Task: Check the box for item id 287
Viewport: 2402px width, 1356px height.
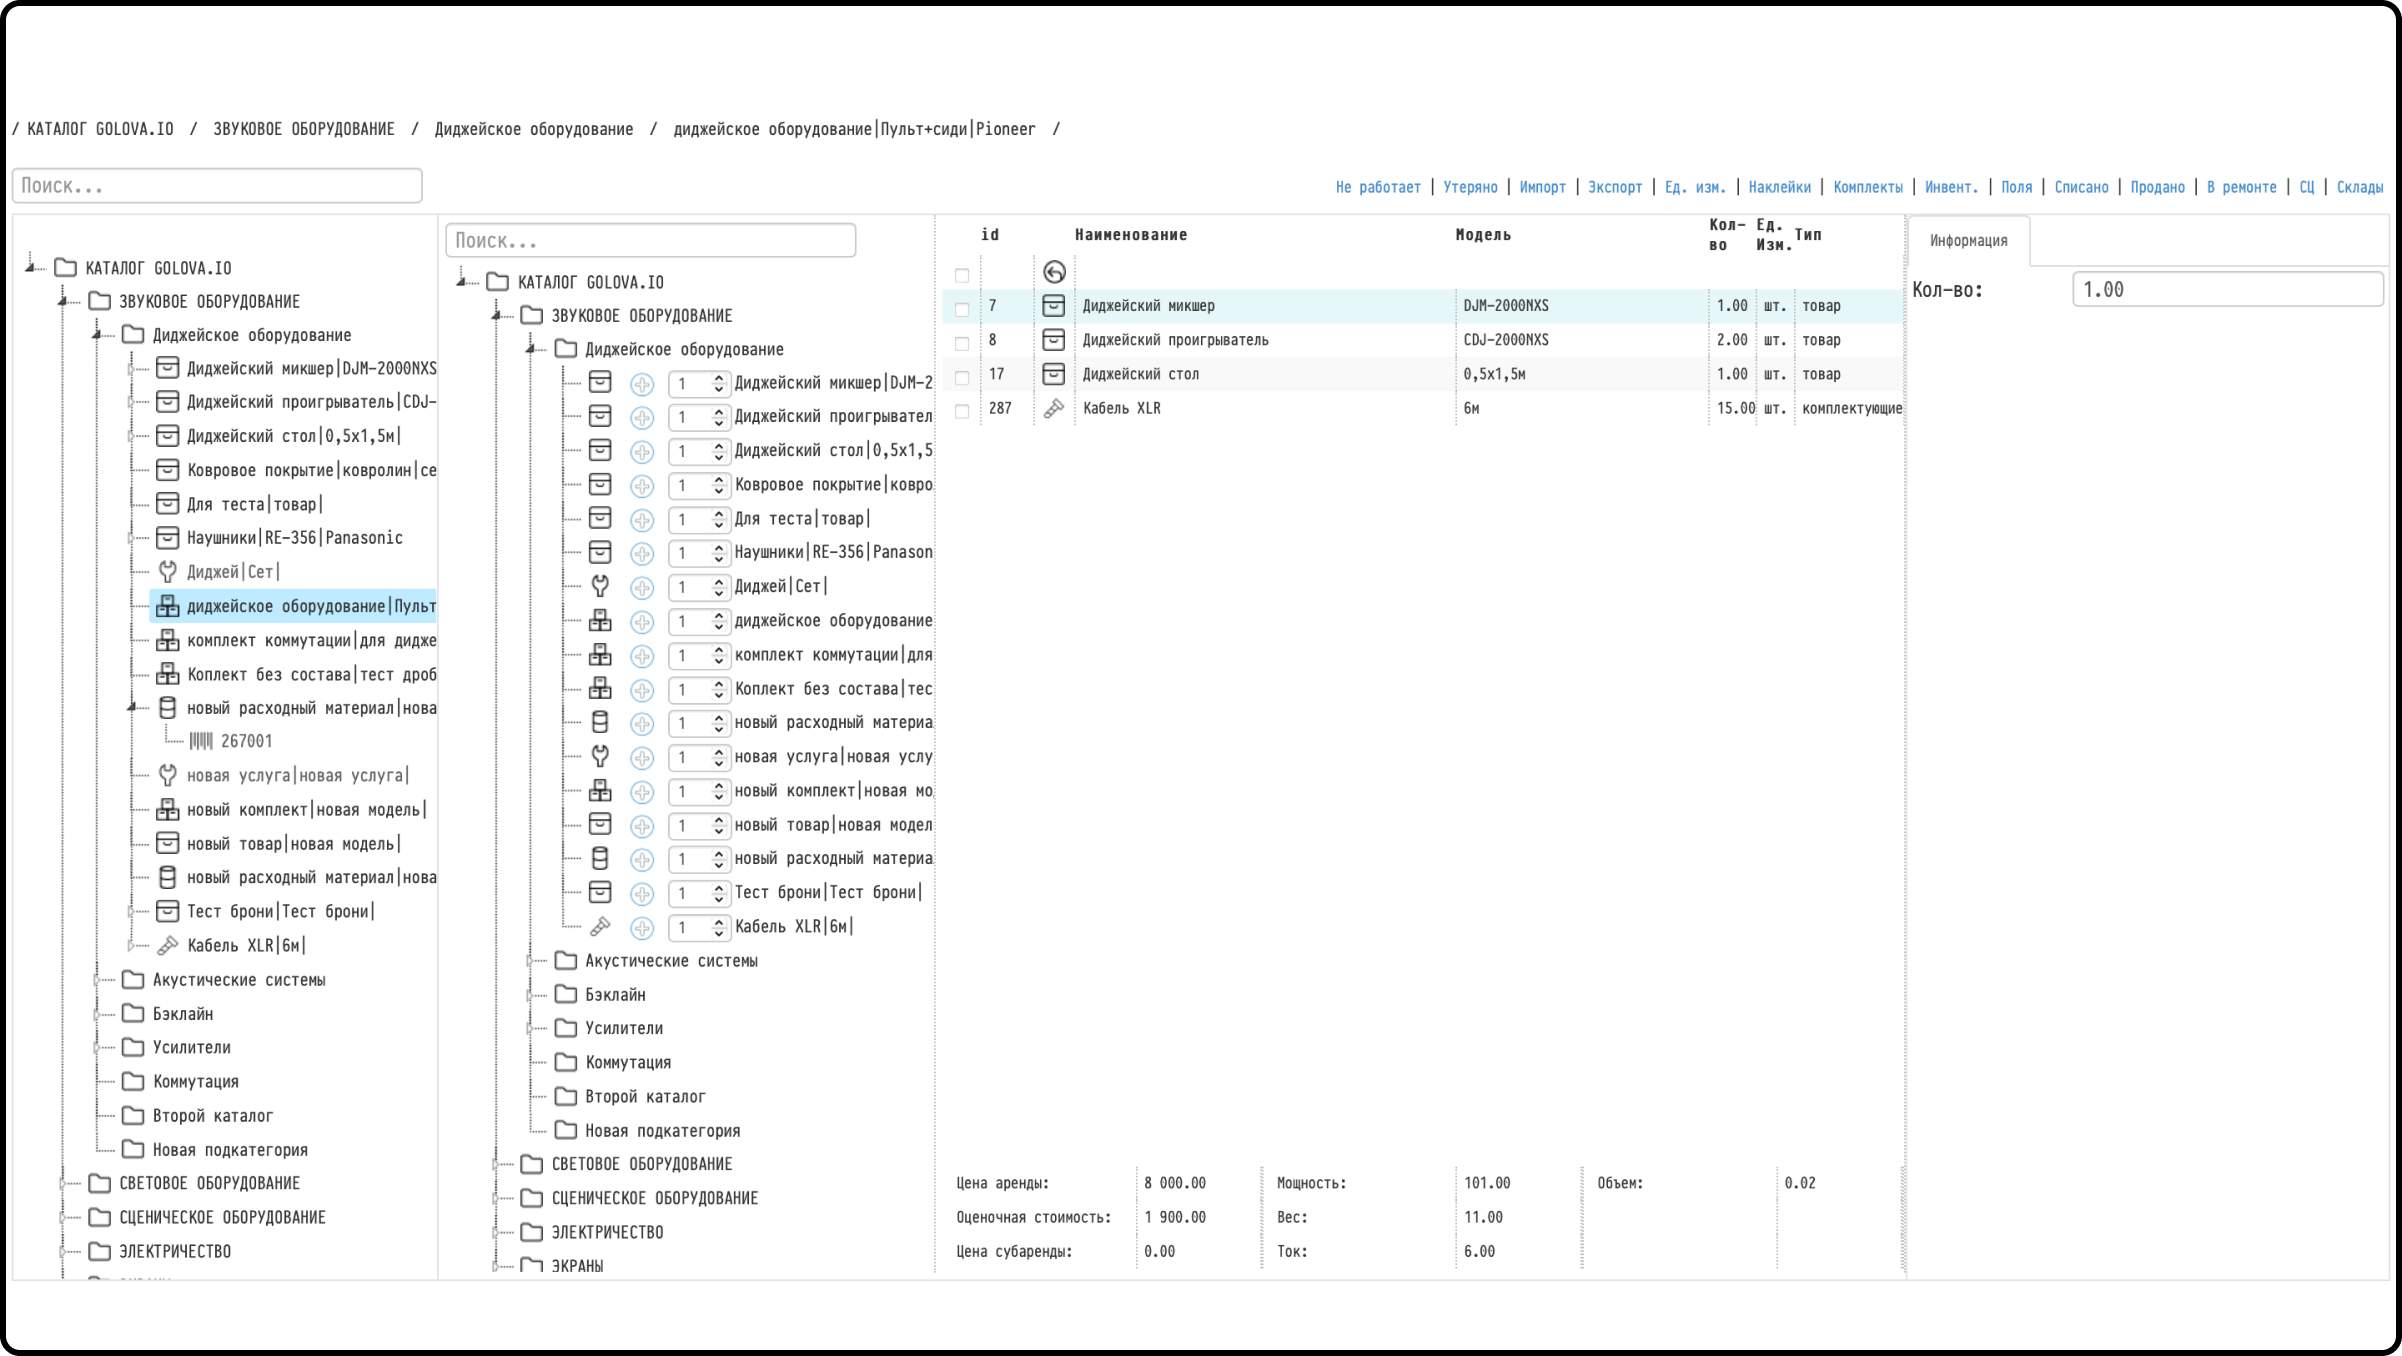Action: pos(962,411)
